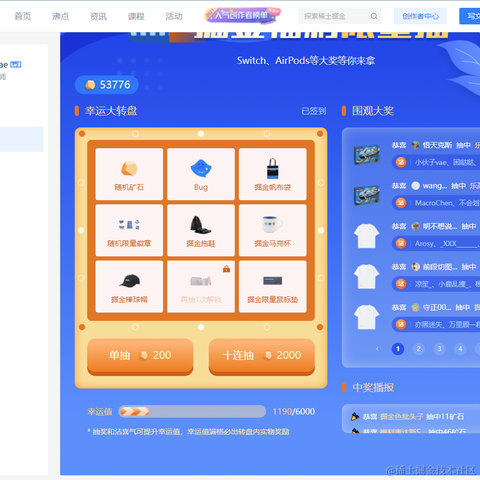Click wang... user avatar
The width and height of the screenshot is (480, 480).
click(415, 186)
